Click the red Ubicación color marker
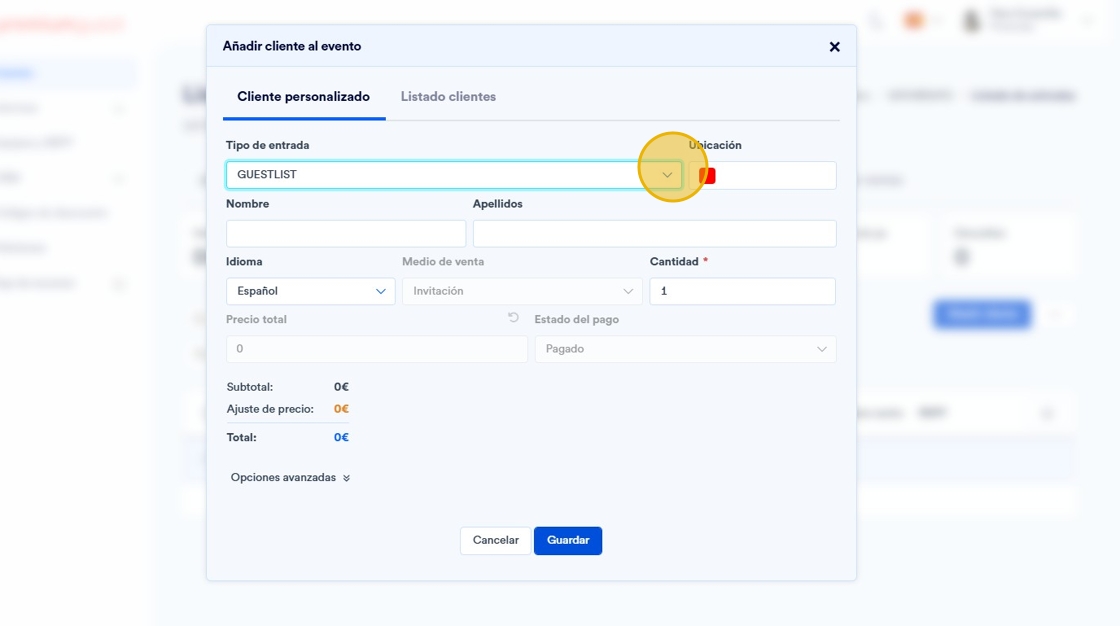The width and height of the screenshot is (1120, 626). click(x=707, y=176)
